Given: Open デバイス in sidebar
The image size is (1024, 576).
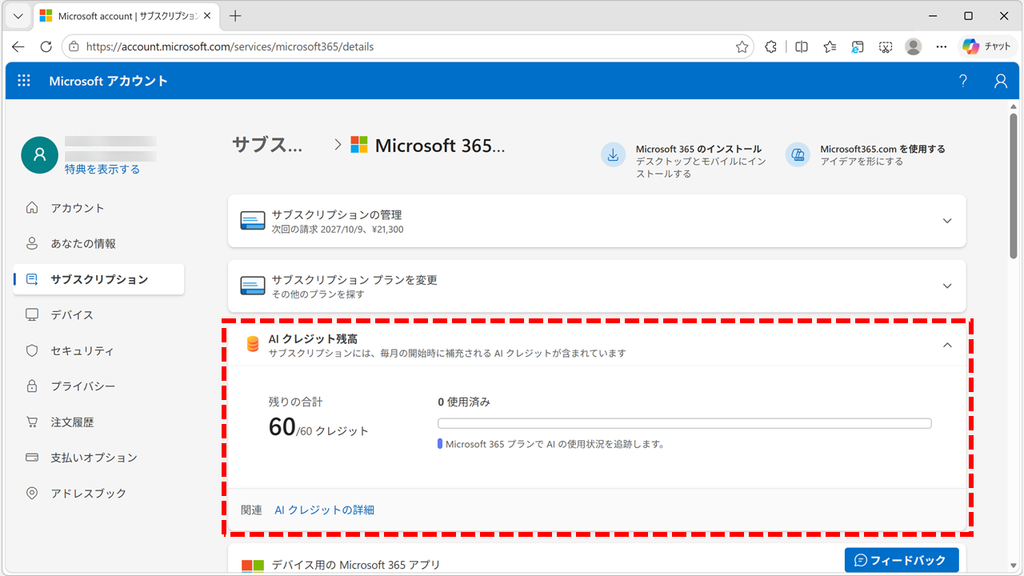Looking at the screenshot, I should pyautogui.click(x=99, y=315).
